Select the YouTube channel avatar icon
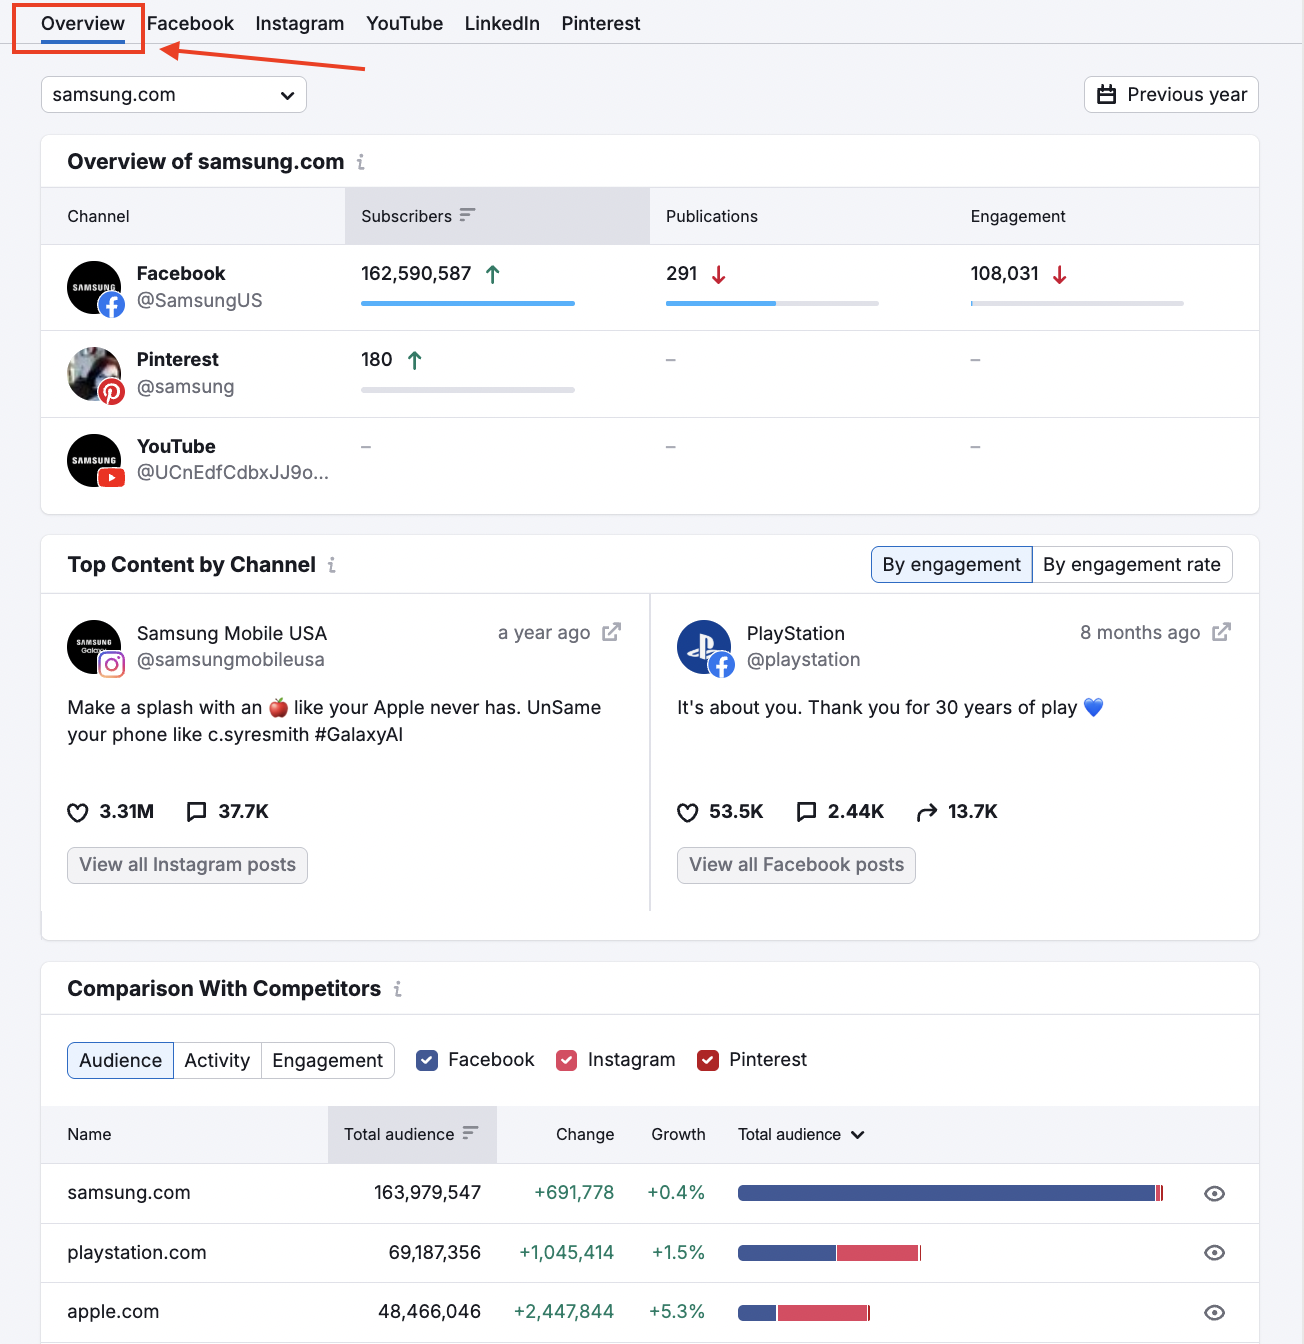This screenshot has height=1344, width=1304. click(x=95, y=460)
